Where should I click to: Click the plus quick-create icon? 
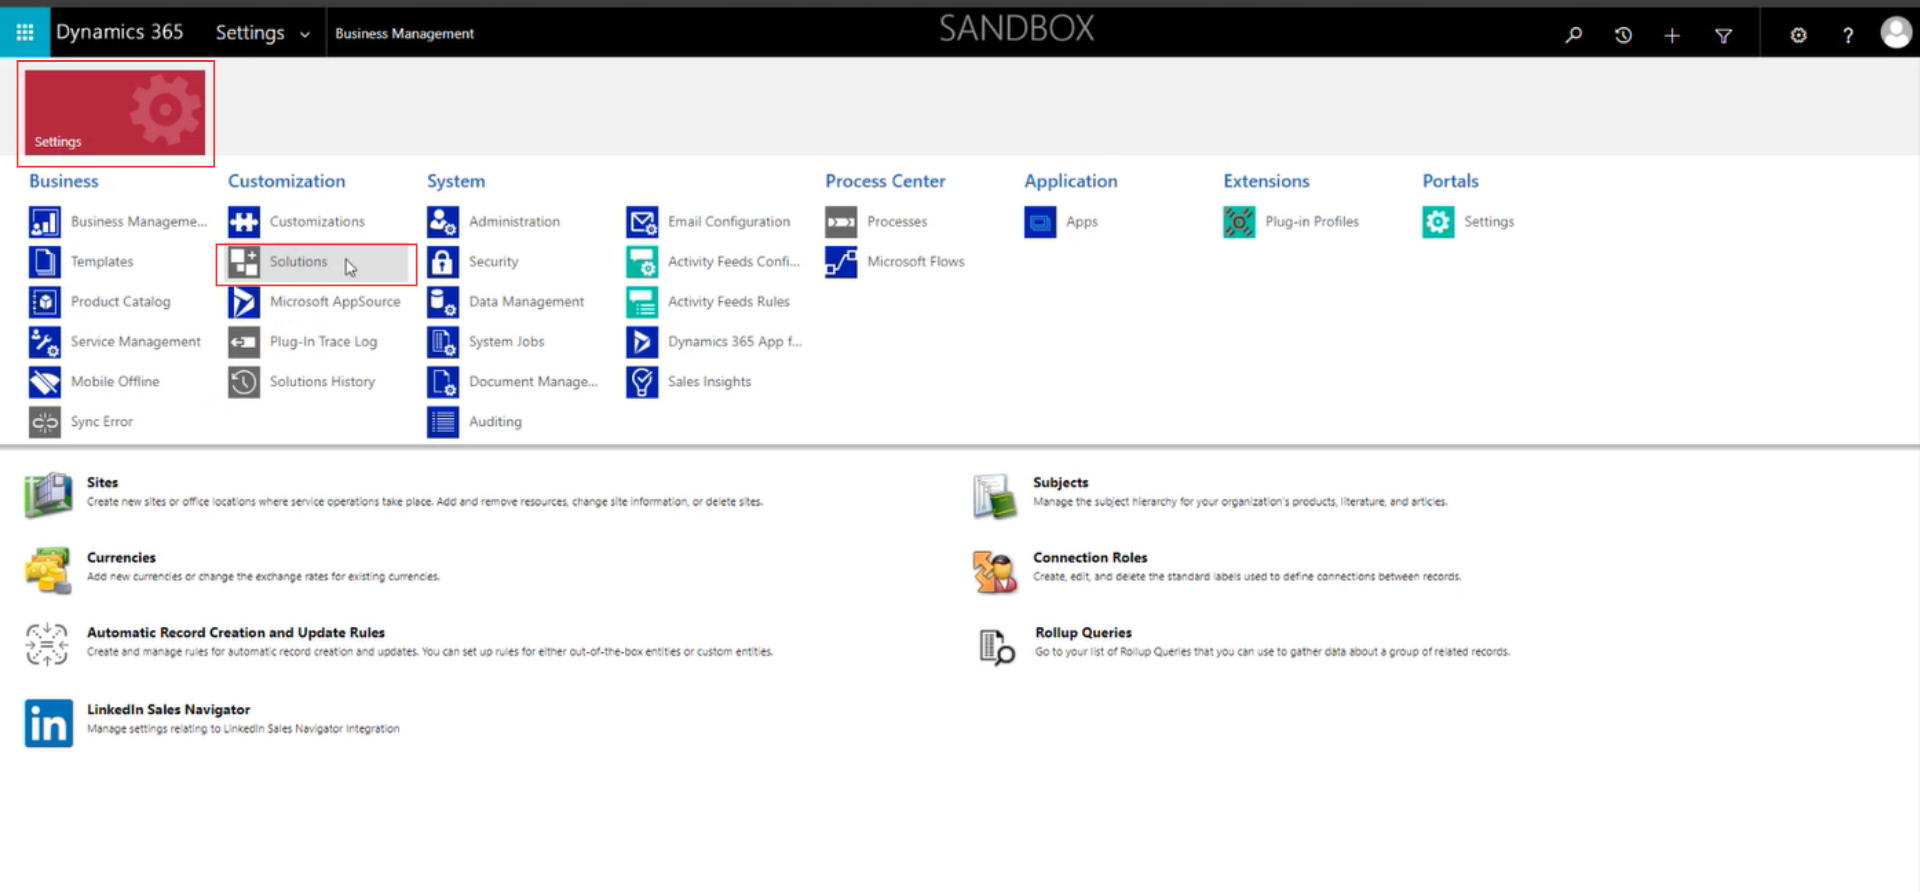[x=1672, y=35]
